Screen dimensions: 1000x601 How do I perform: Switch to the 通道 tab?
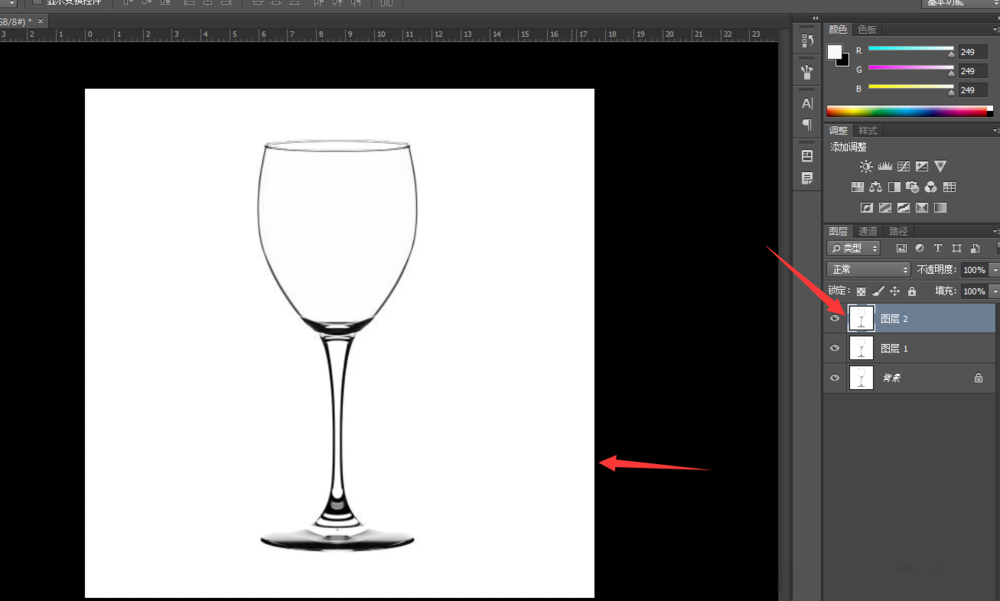pos(868,231)
